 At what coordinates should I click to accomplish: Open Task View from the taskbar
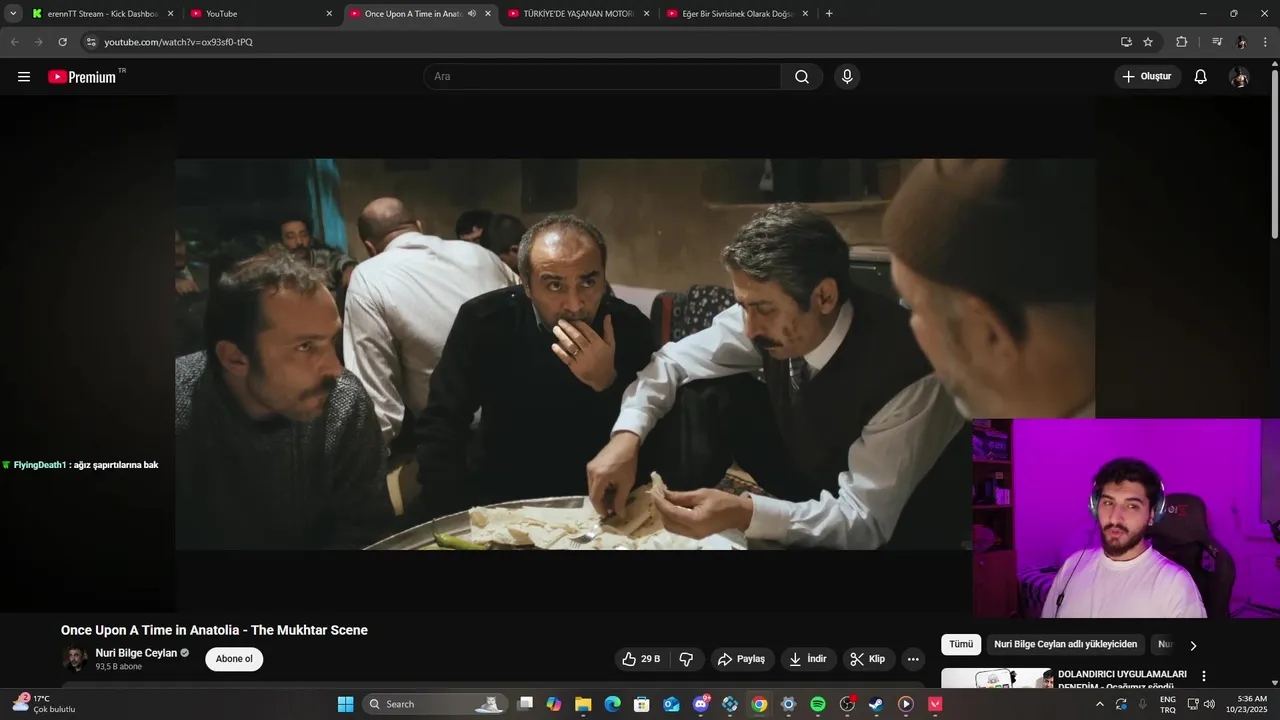click(x=525, y=704)
